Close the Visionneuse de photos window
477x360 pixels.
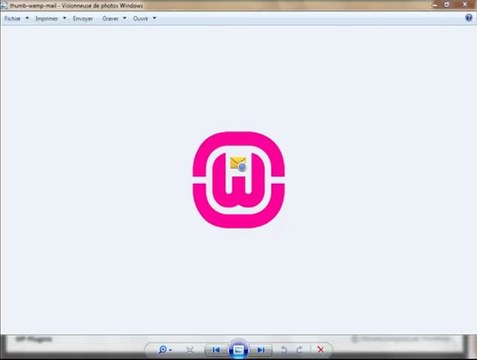point(465,5)
